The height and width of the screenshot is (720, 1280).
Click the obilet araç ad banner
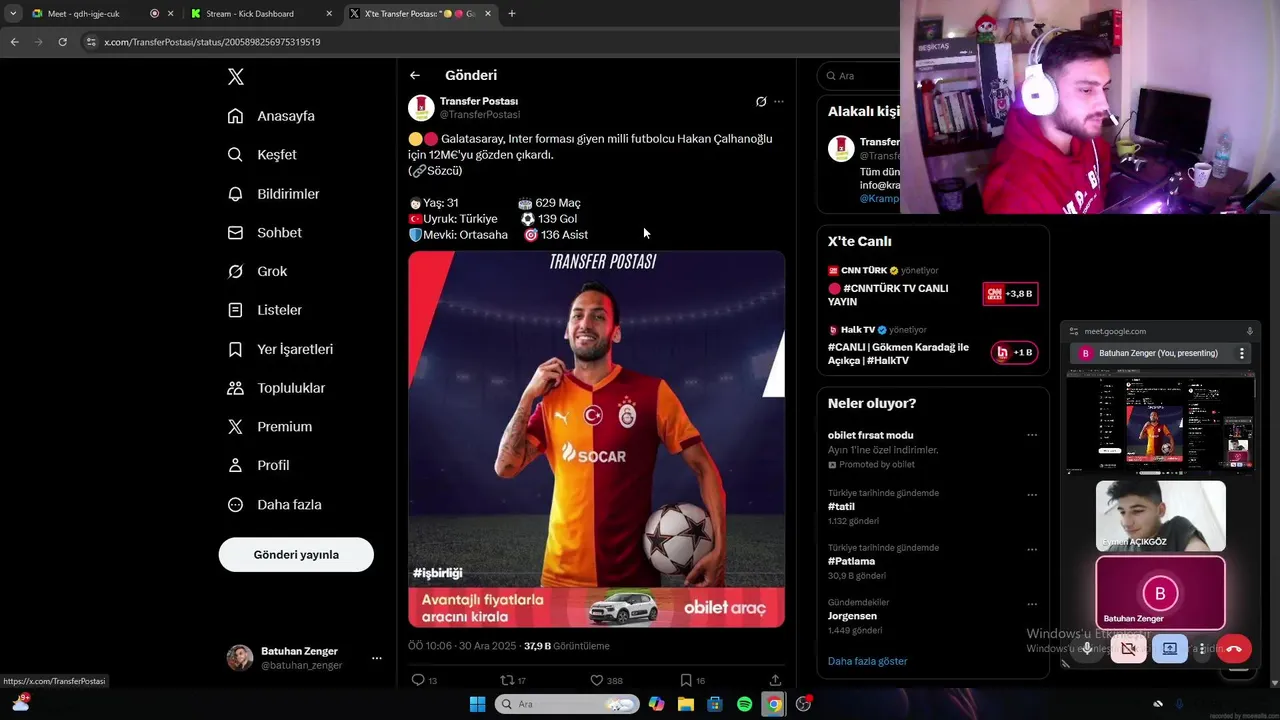coord(596,607)
